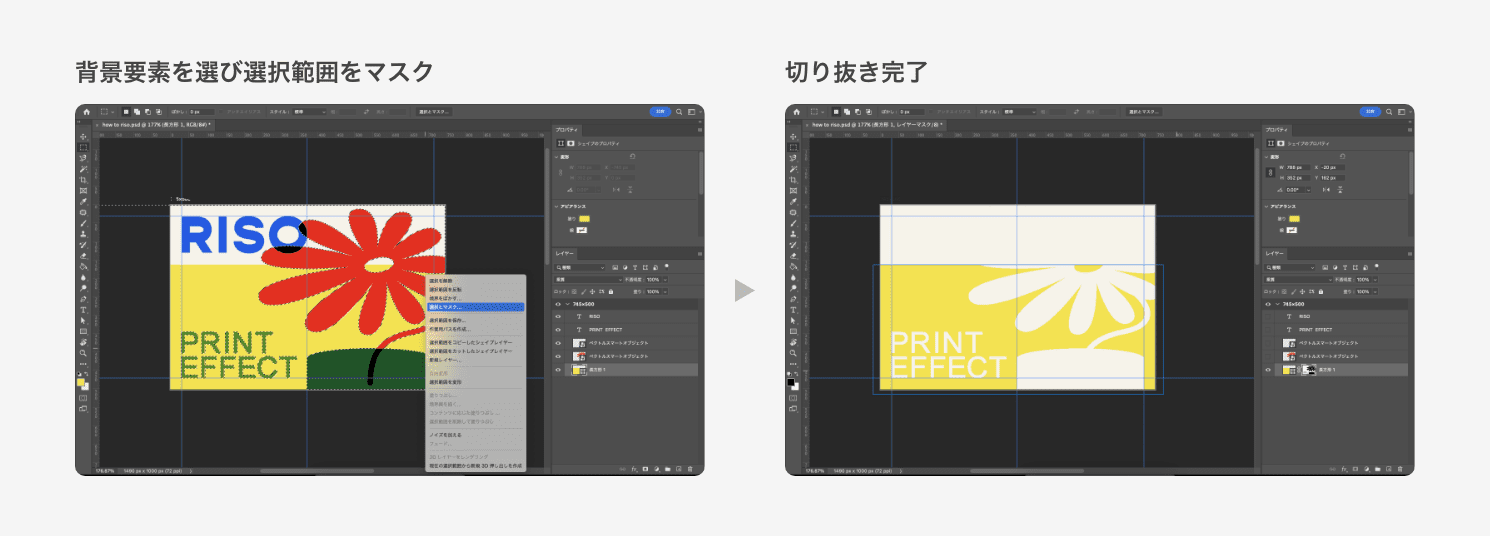The image size is (1490, 536).
Task: Click yellow fill swatch in right Properties panel
Action: point(1294,219)
